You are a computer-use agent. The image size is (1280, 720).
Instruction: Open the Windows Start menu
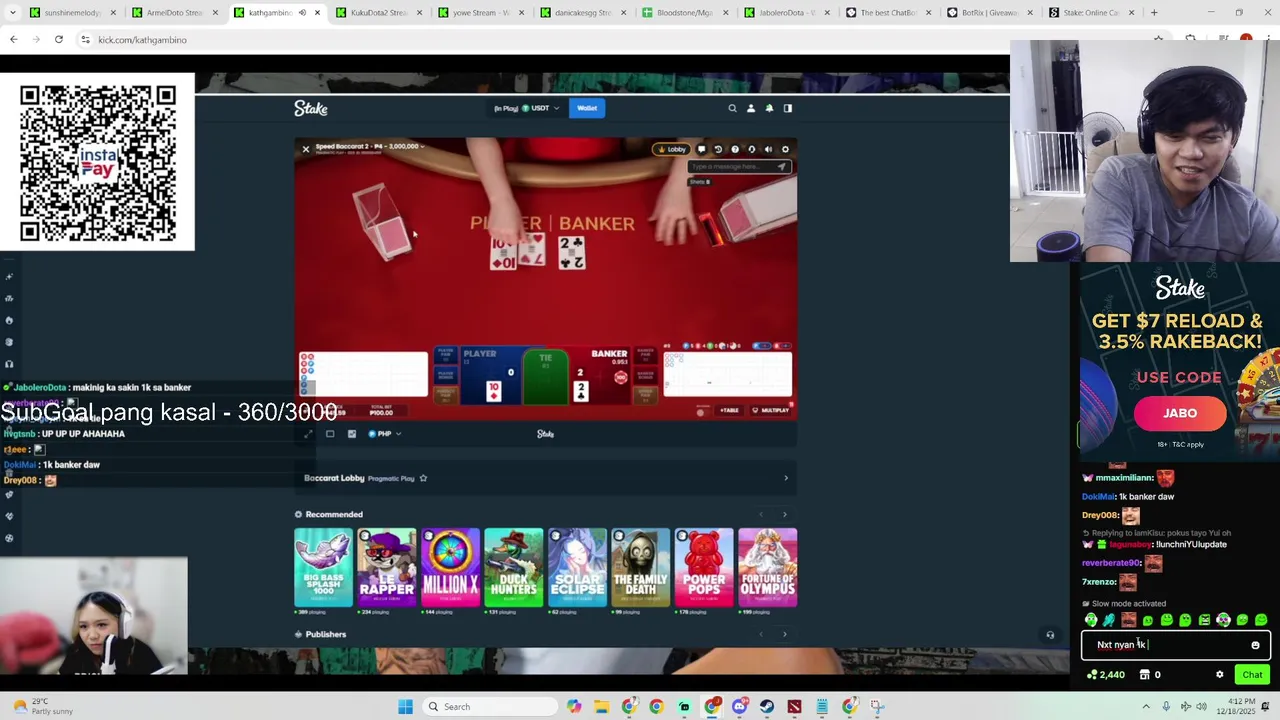[x=405, y=707]
